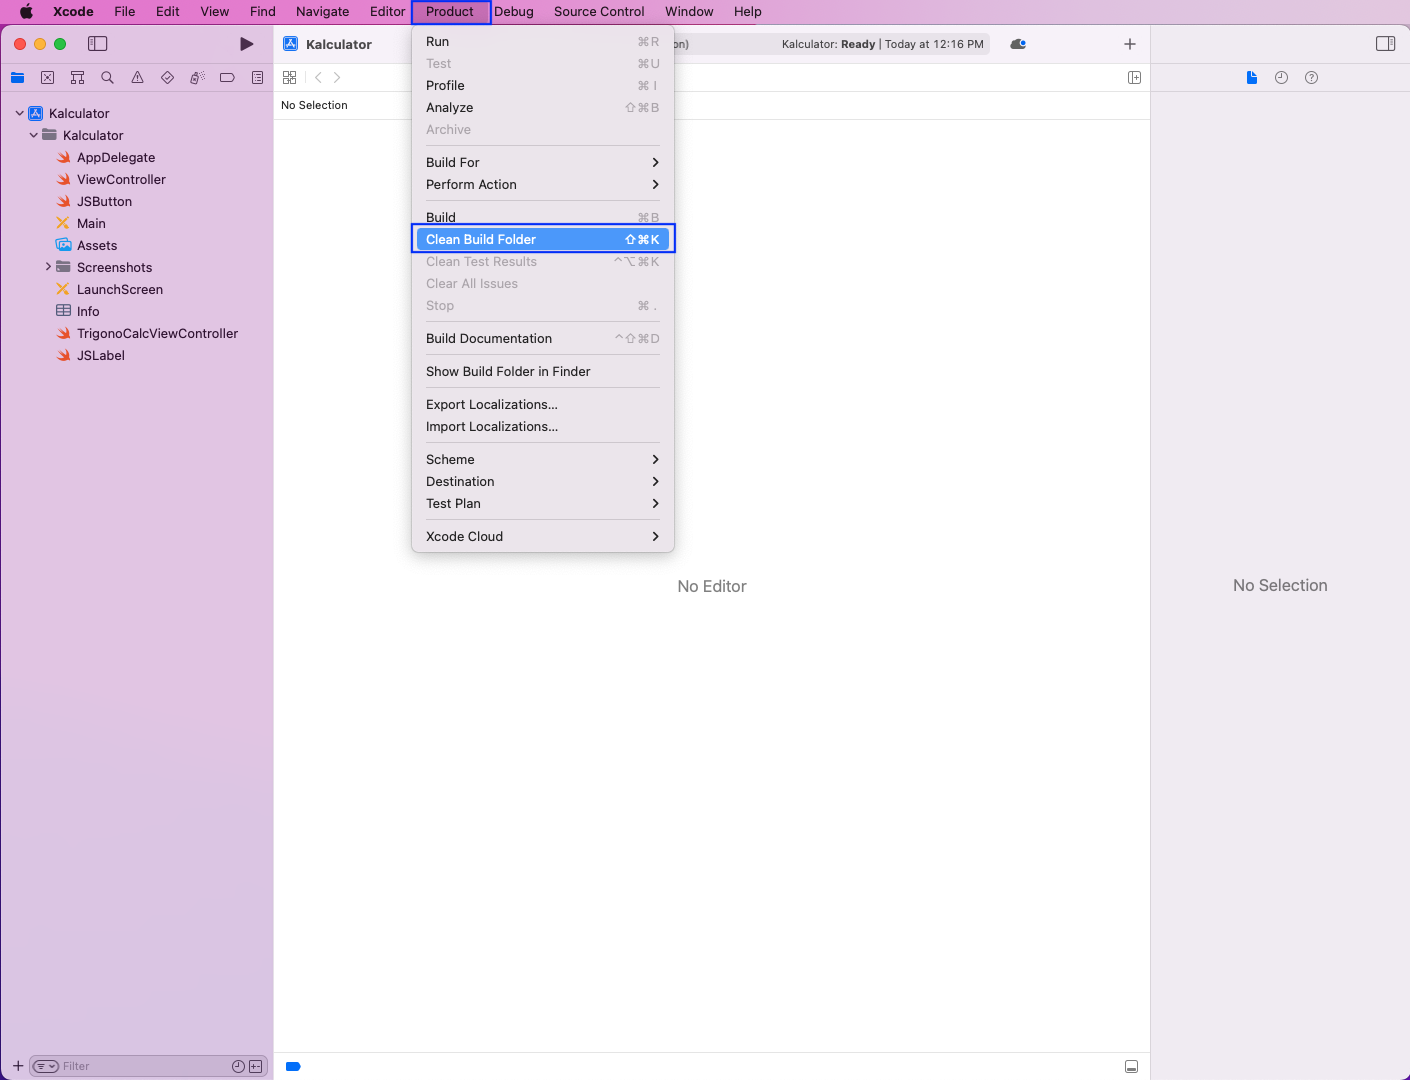Open the Debug navigator icon
1410x1080 pixels.
(197, 77)
